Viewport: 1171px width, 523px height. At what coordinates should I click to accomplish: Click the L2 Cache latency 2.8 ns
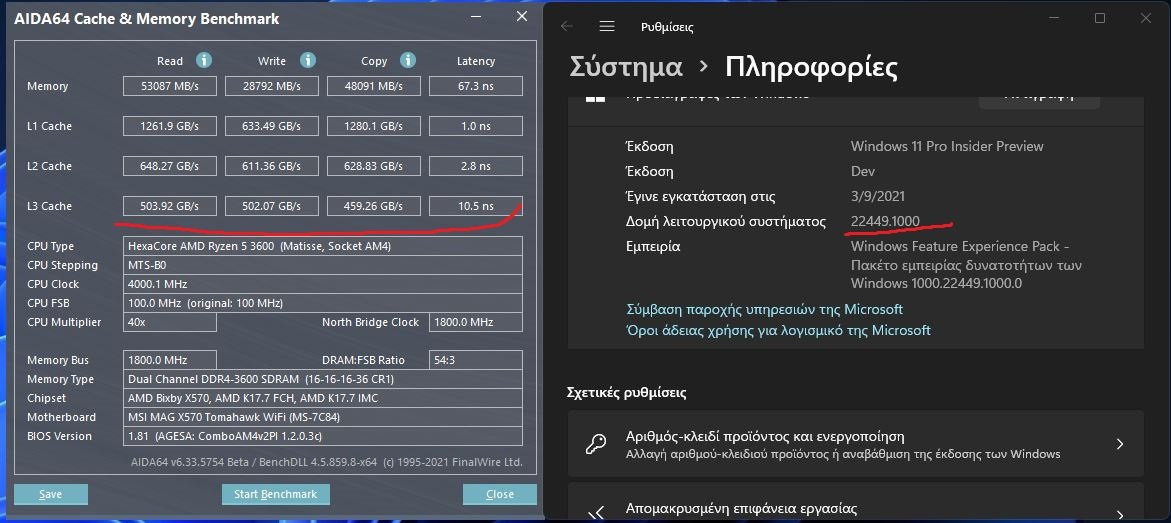(476, 166)
